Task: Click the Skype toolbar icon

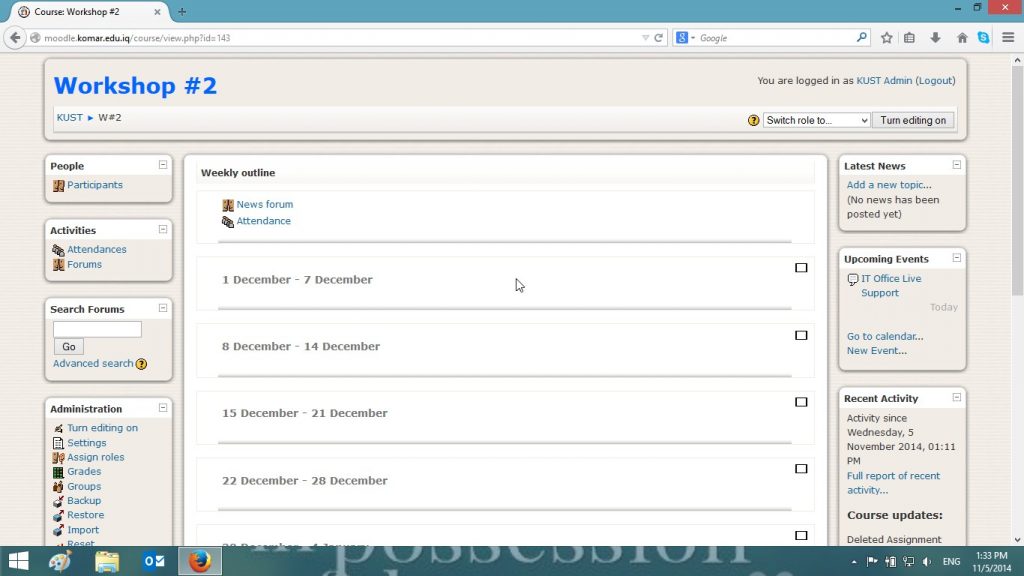Action: 984,38
